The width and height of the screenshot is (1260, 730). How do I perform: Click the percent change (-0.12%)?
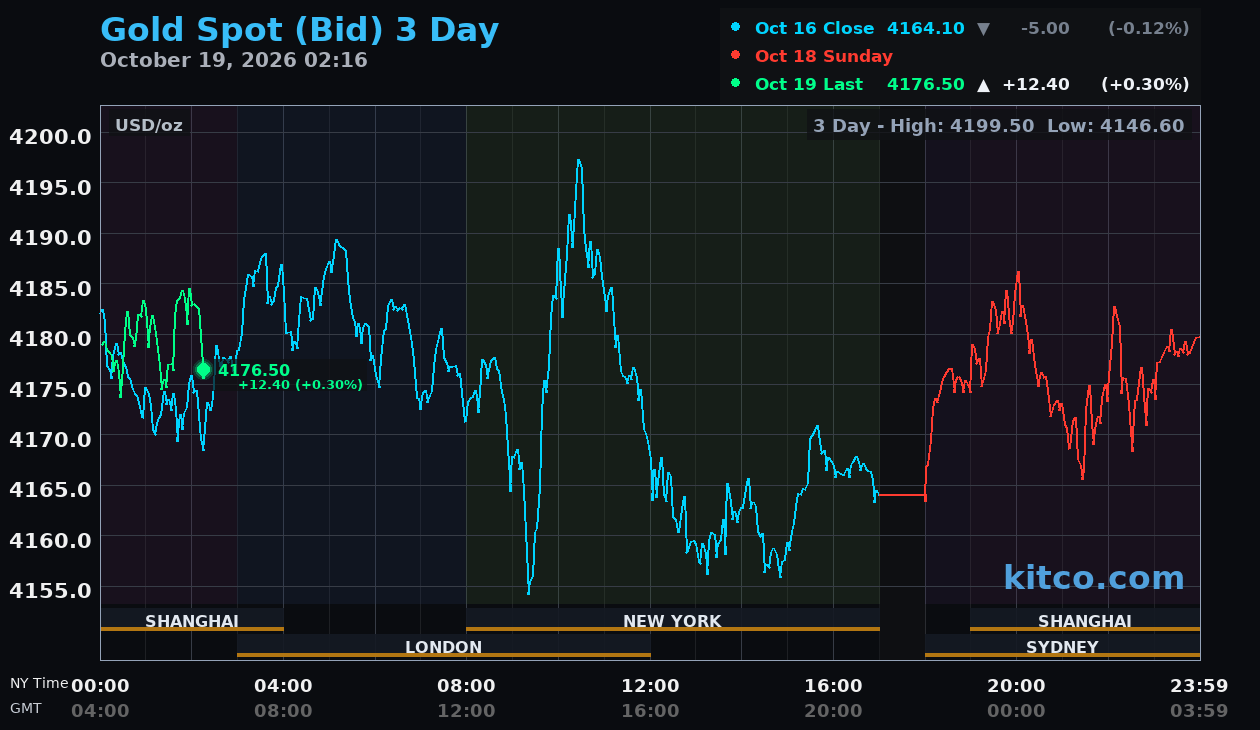pyautogui.click(x=1148, y=28)
